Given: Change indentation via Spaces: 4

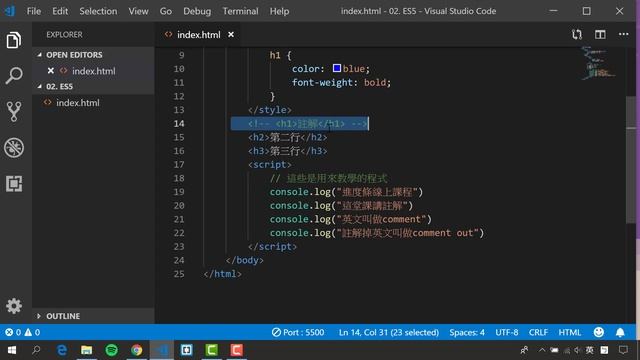Looking at the screenshot, I should coord(467,332).
